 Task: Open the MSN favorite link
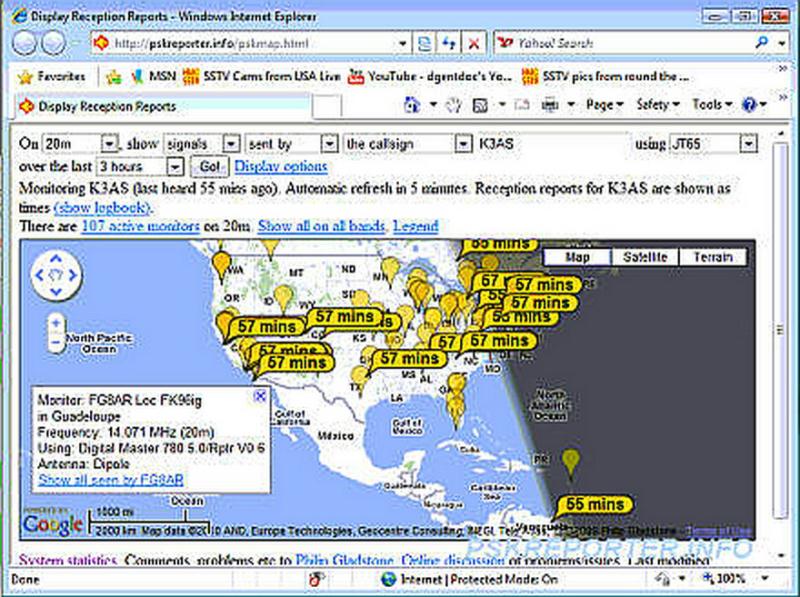153,77
